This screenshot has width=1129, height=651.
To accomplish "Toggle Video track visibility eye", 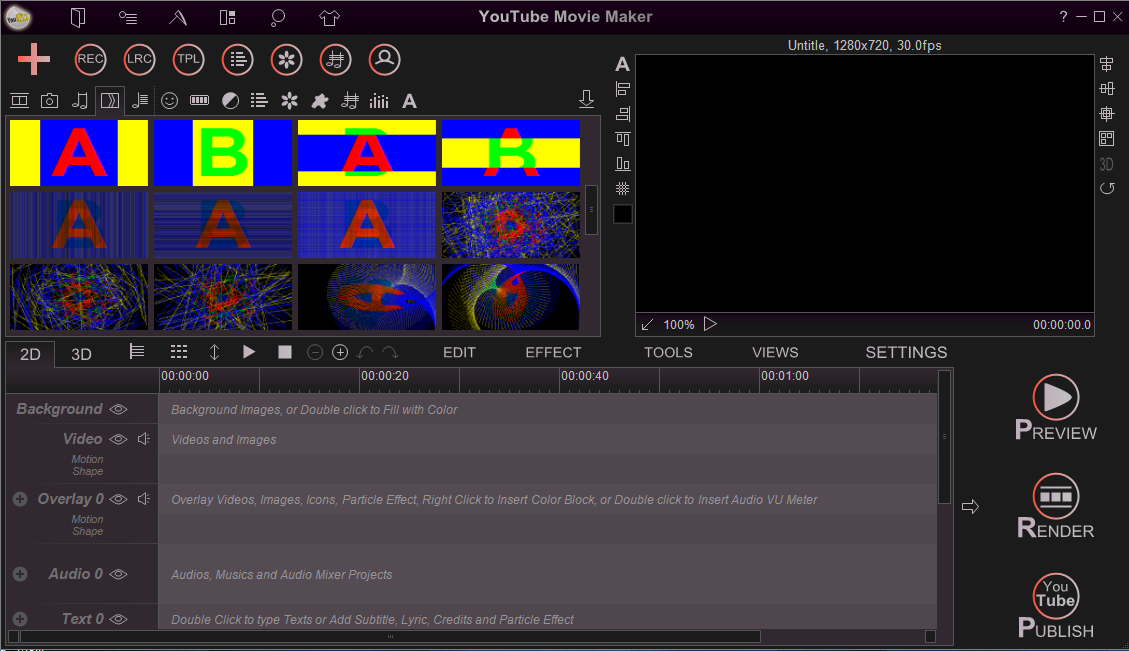I will tap(119, 439).
